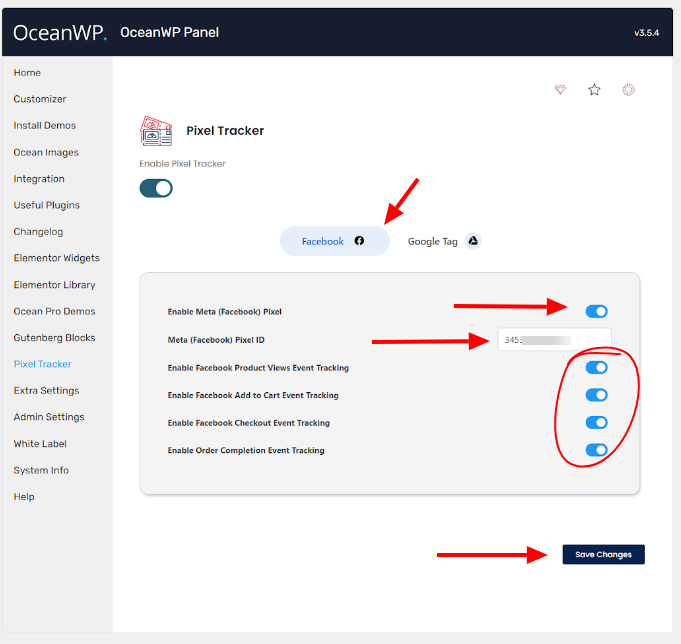Click the OceanWP Panel title

pyautogui.click(x=169, y=33)
